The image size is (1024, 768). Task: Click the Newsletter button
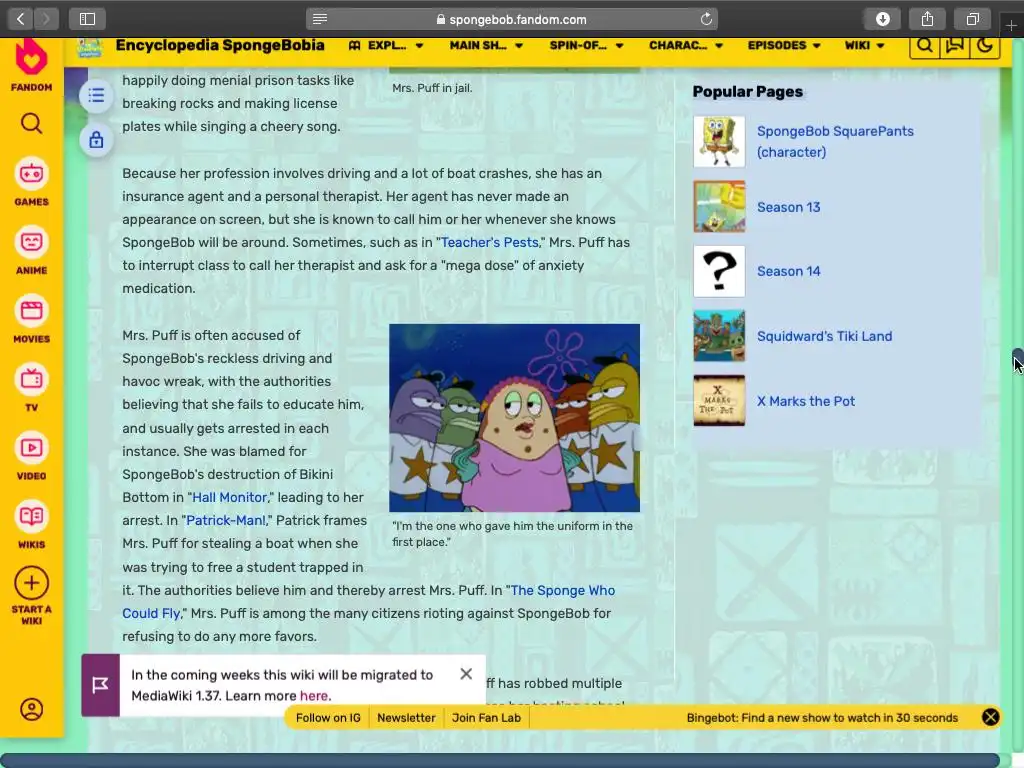click(406, 718)
